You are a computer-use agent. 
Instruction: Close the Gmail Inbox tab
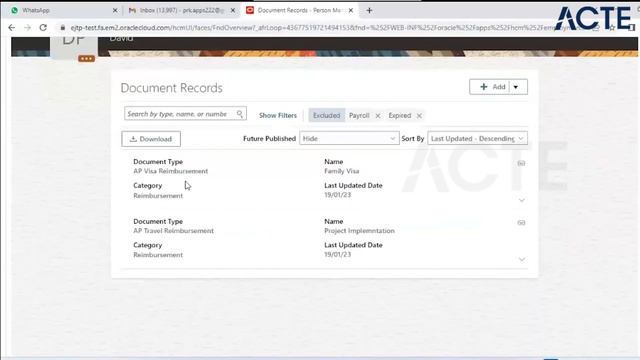233,11
